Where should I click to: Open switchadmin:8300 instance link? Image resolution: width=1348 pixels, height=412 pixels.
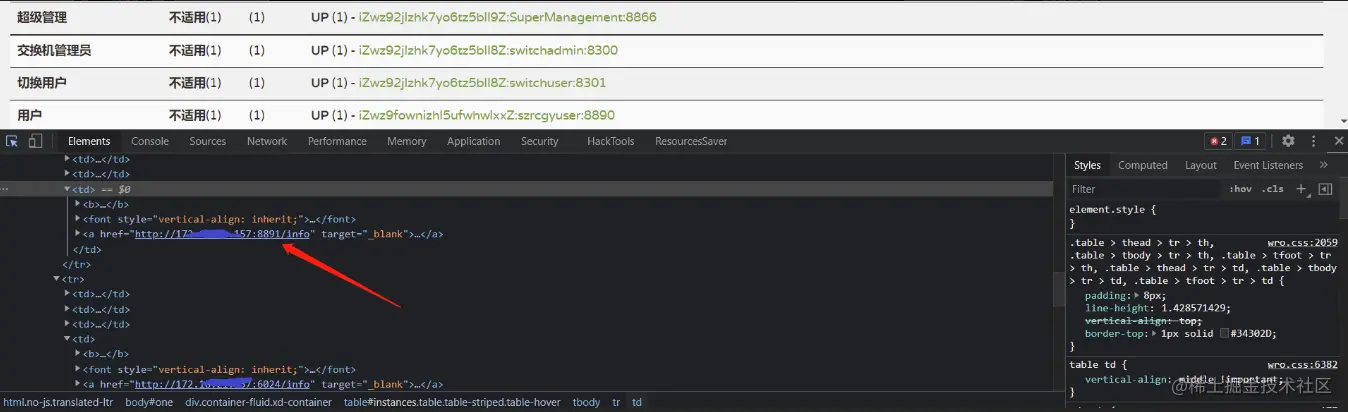tap(488, 50)
